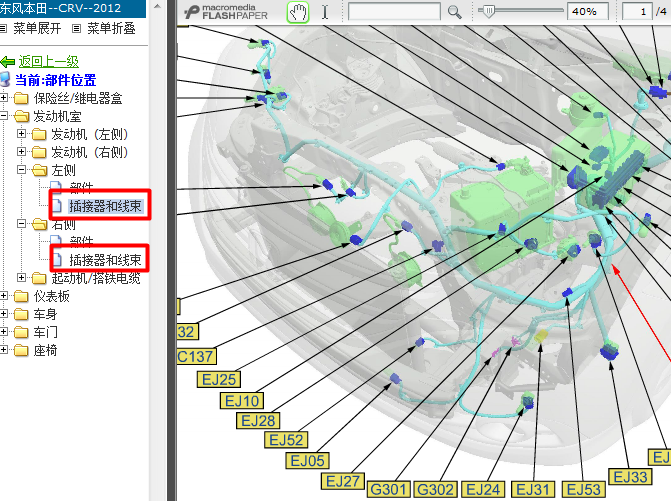This screenshot has height=501, width=671.
Task: Click the FlashPaper search text field
Action: [394, 12]
